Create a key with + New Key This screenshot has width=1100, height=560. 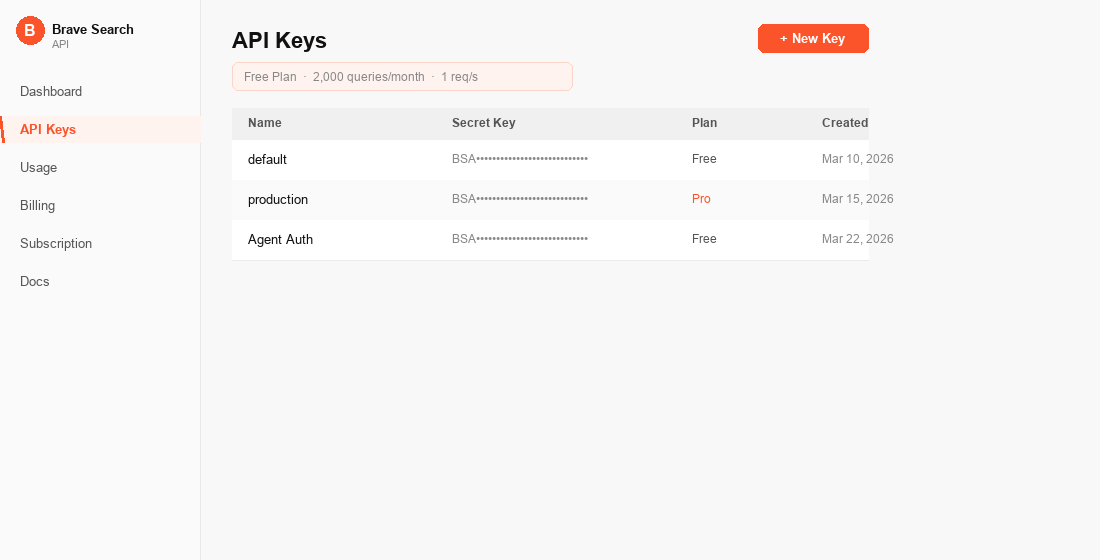click(x=813, y=39)
